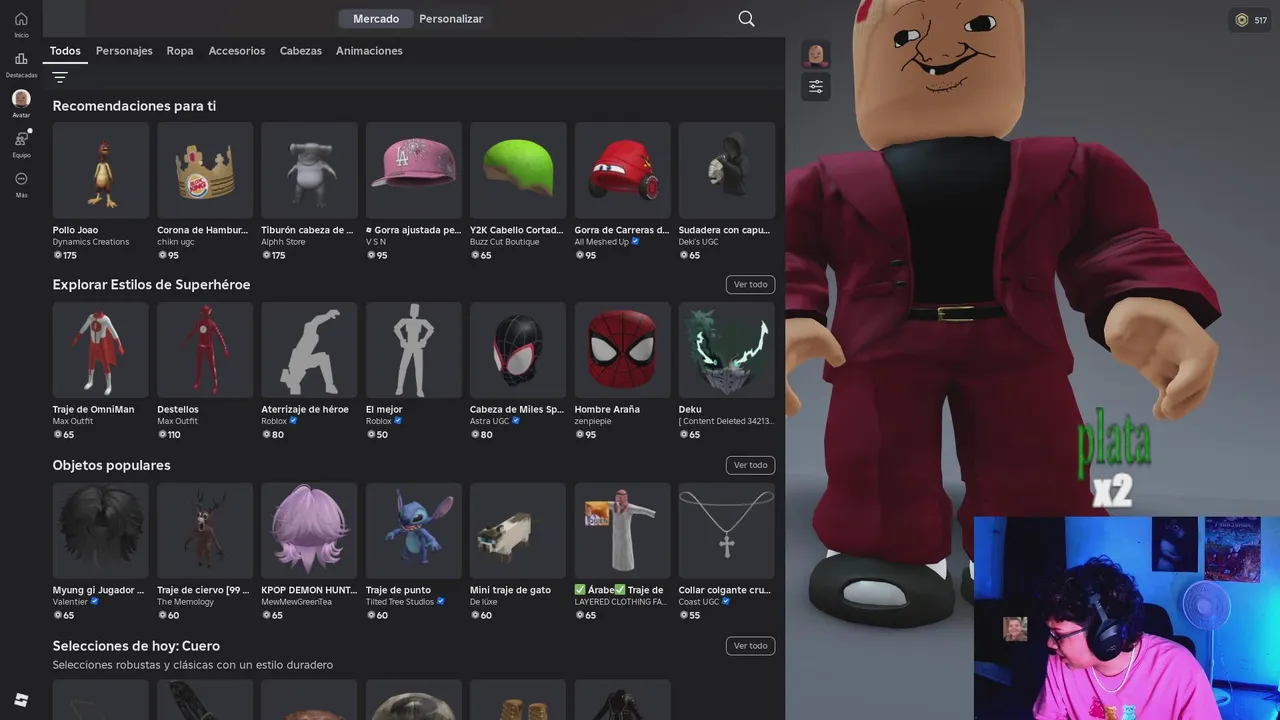The image size is (1280, 720).
Task: Switch to Personalizar mode
Action: [x=451, y=19]
